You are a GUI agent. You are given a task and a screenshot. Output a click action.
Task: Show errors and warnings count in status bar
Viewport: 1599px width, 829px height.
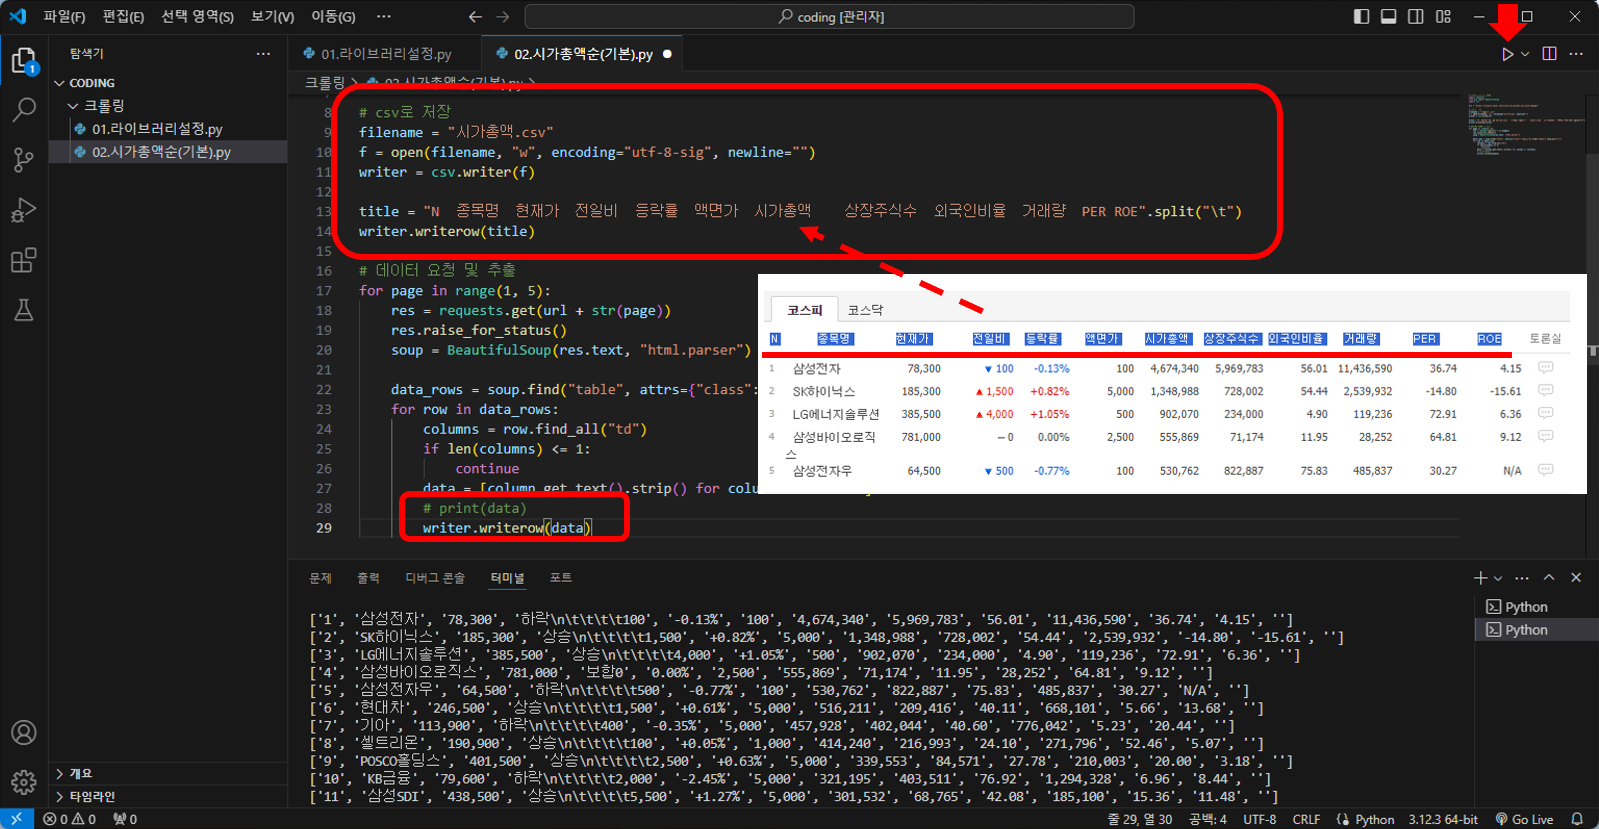(70, 819)
